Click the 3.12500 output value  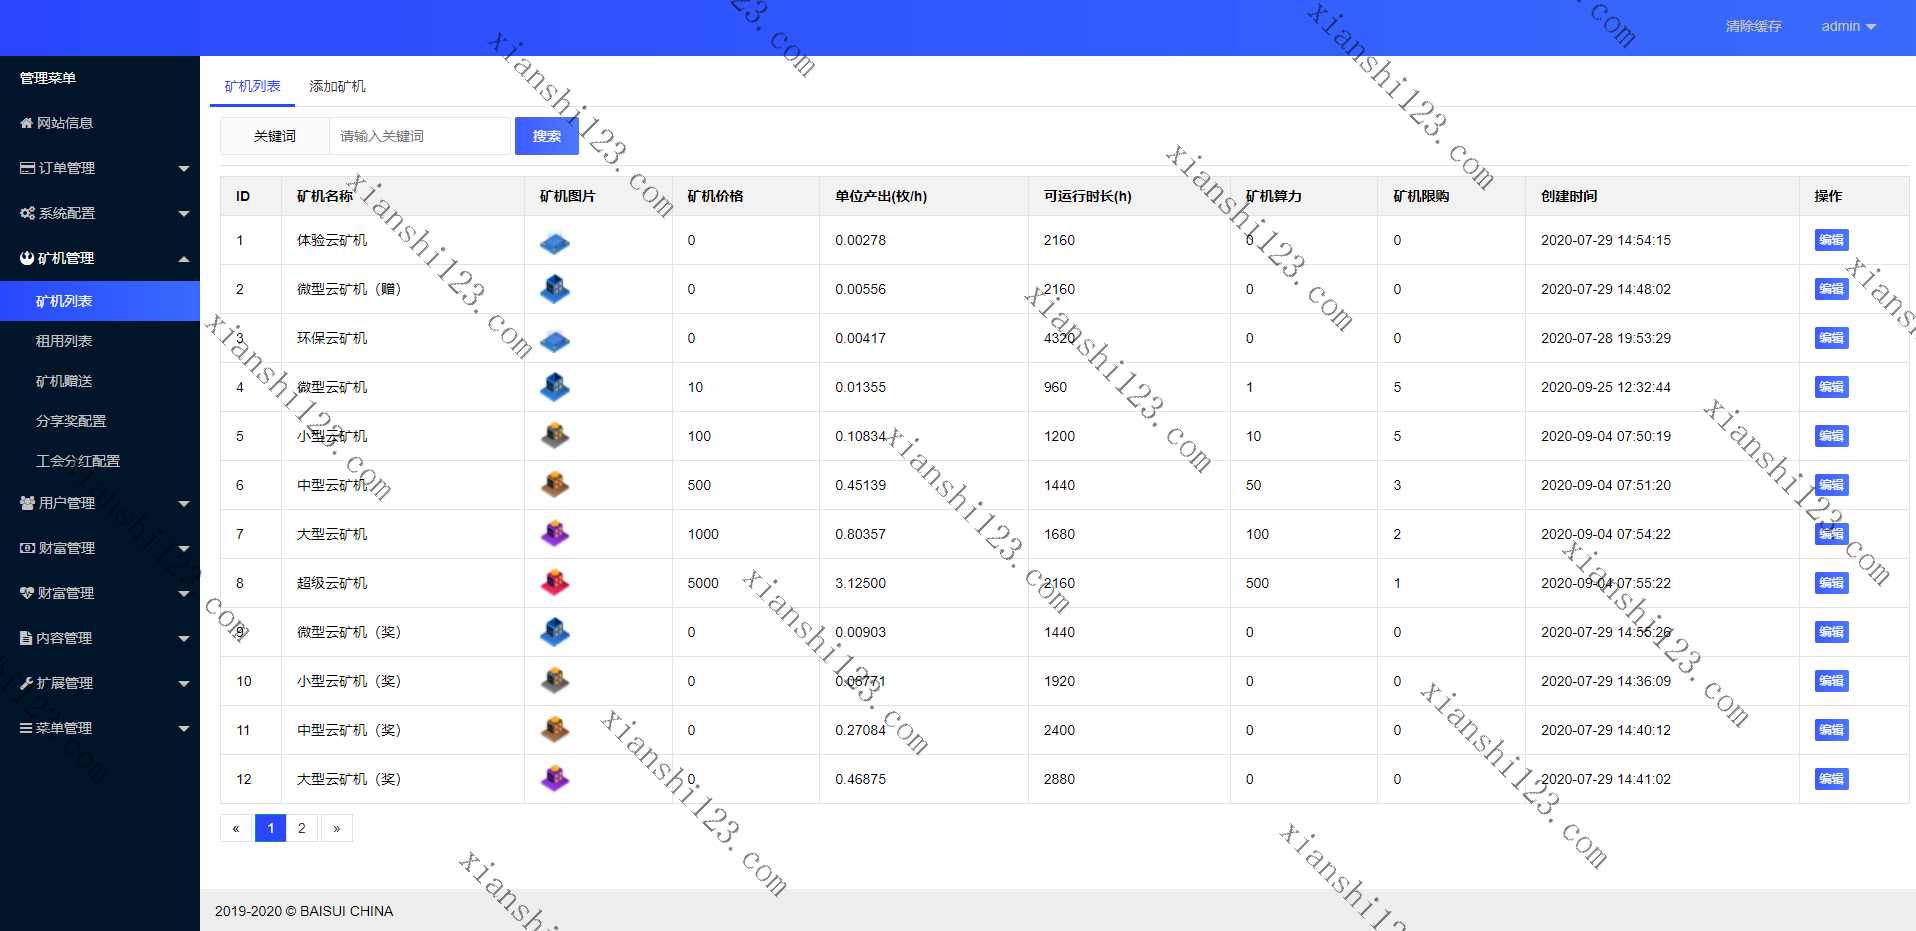pos(861,583)
